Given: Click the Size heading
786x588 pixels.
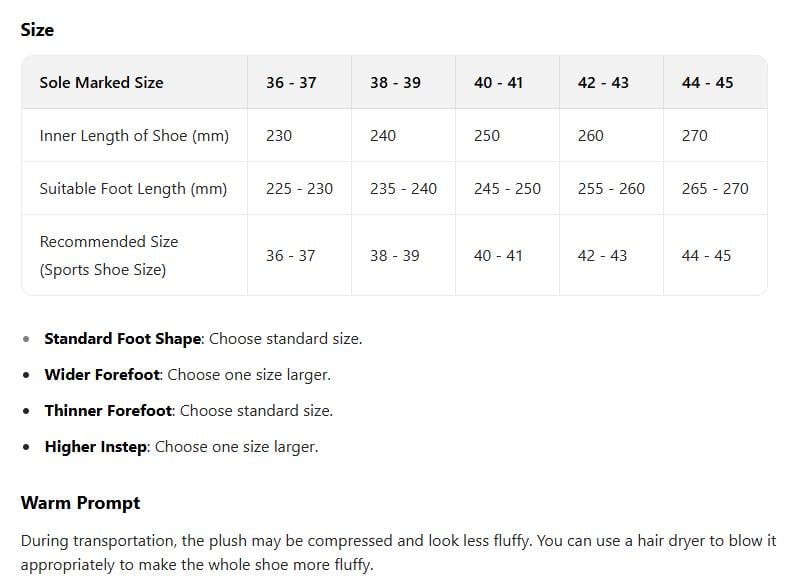Looking at the screenshot, I should coord(37,30).
